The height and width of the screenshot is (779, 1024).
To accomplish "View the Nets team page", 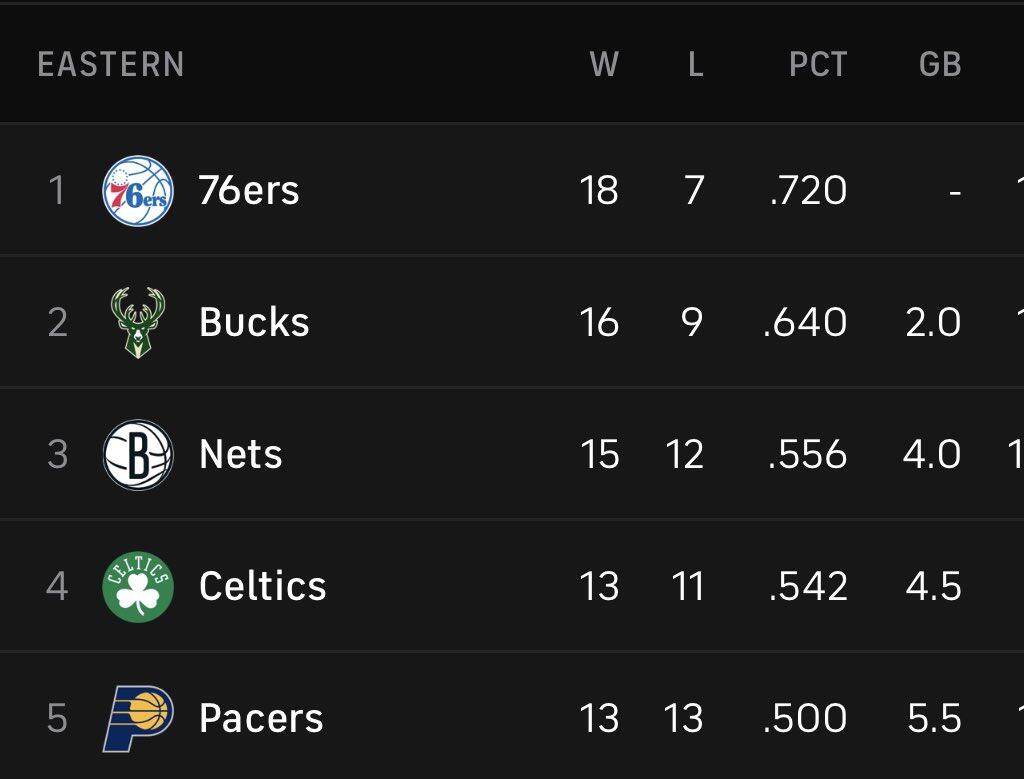I will point(240,454).
